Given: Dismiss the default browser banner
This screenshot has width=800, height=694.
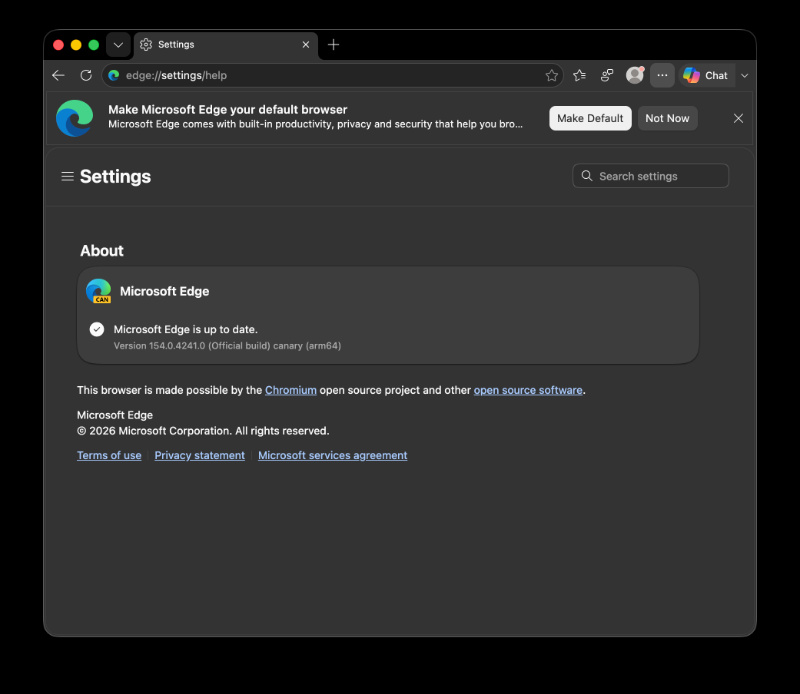Looking at the screenshot, I should click(x=738, y=118).
